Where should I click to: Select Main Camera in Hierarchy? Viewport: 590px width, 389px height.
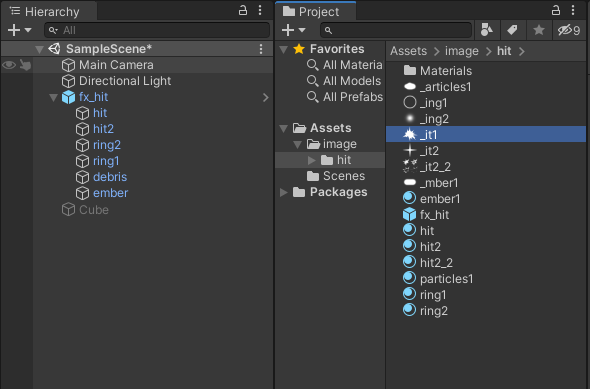tap(116, 65)
